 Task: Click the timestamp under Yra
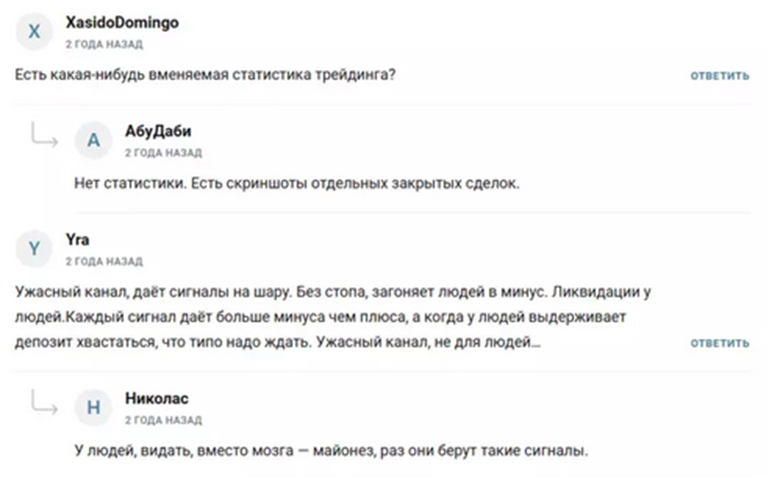(x=104, y=261)
